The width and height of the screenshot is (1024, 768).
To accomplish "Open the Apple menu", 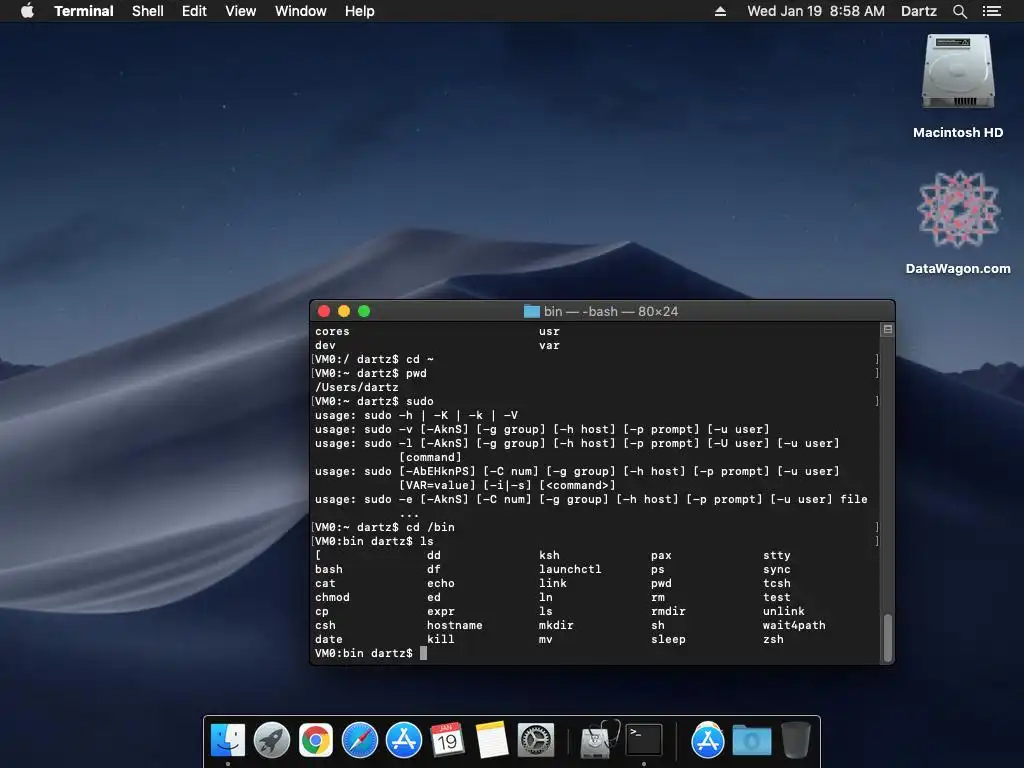I will point(27,10).
